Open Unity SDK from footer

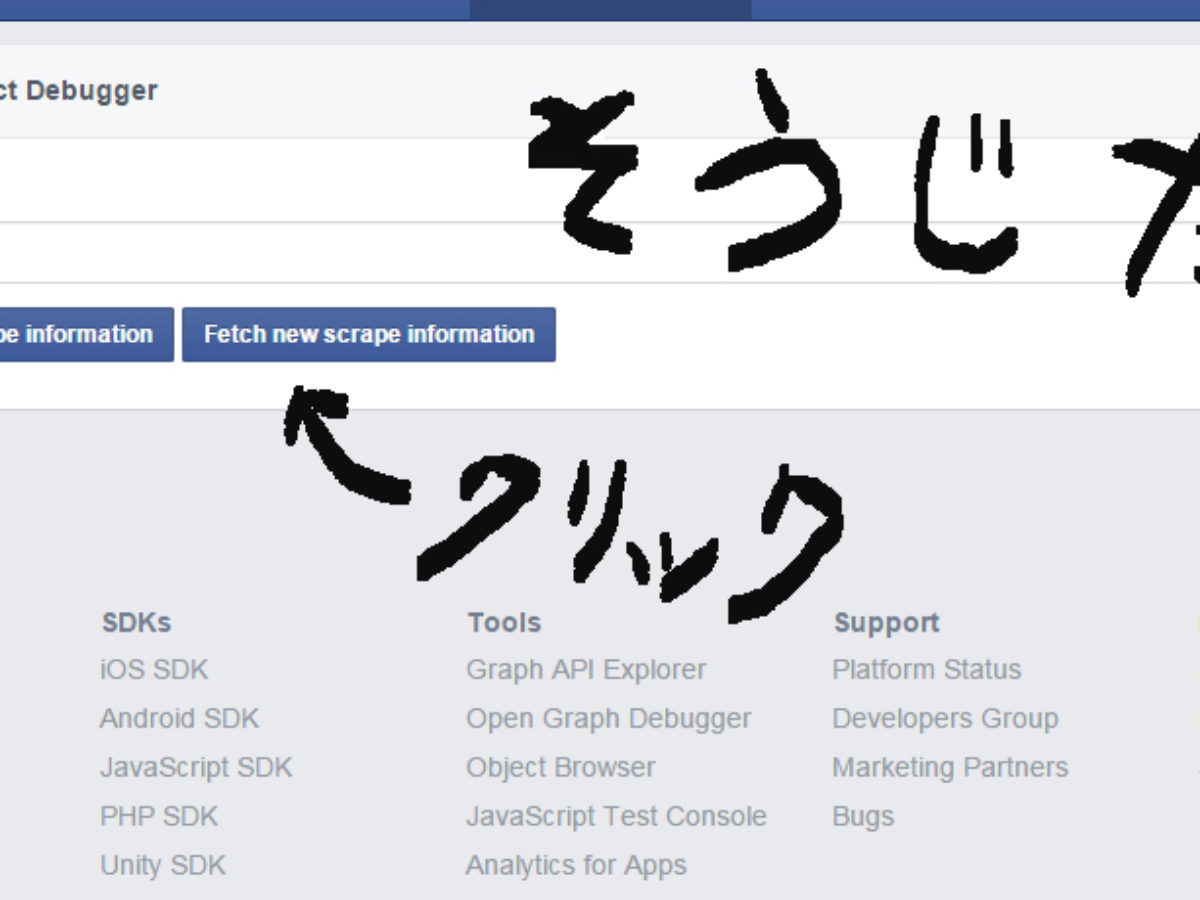pyautogui.click(x=163, y=865)
